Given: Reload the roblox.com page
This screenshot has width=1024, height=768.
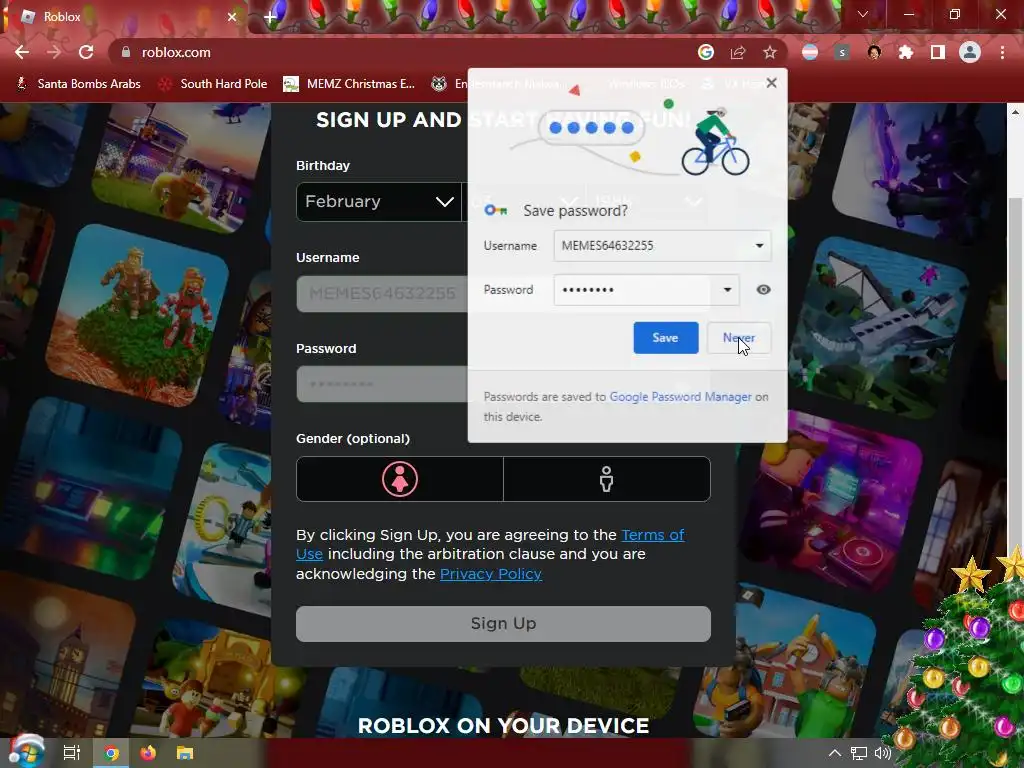Looking at the screenshot, I should click(86, 52).
